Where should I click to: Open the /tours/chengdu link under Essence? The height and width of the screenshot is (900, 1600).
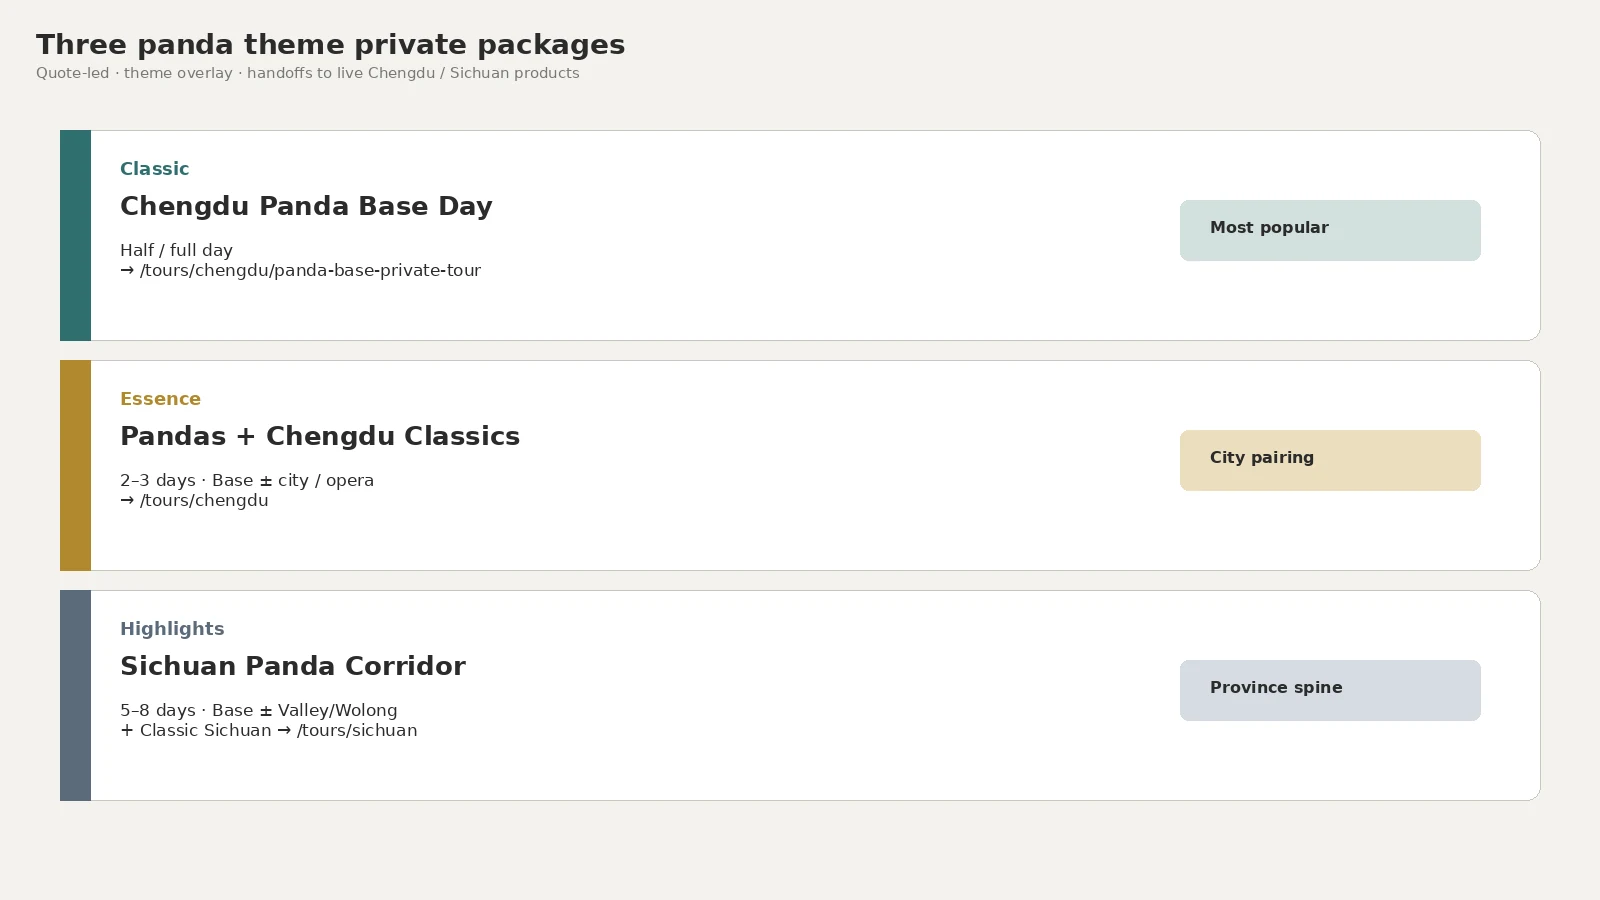click(x=194, y=501)
